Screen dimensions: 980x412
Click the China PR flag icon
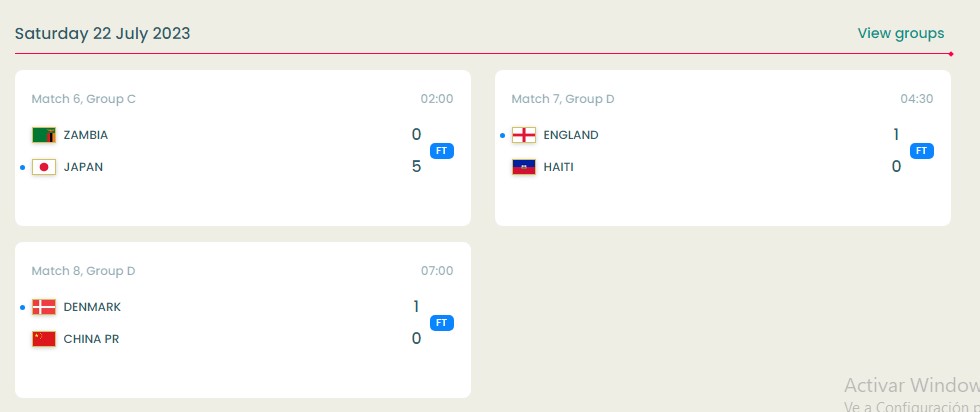coord(44,339)
